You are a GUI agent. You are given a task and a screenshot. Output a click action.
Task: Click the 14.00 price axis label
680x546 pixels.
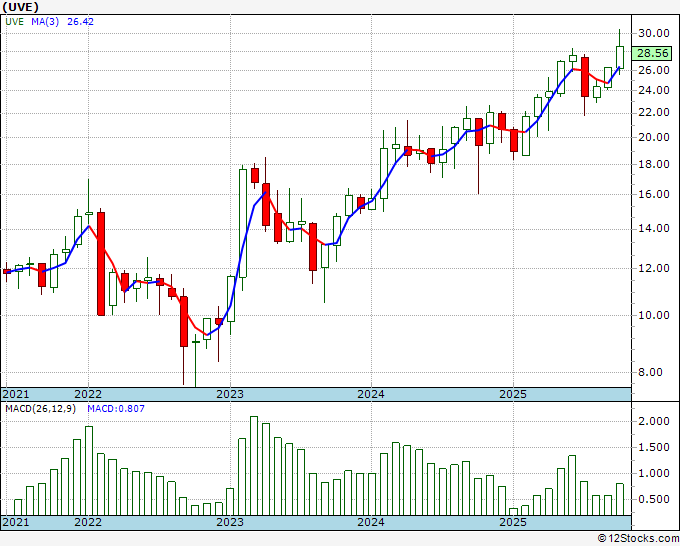click(x=654, y=228)
